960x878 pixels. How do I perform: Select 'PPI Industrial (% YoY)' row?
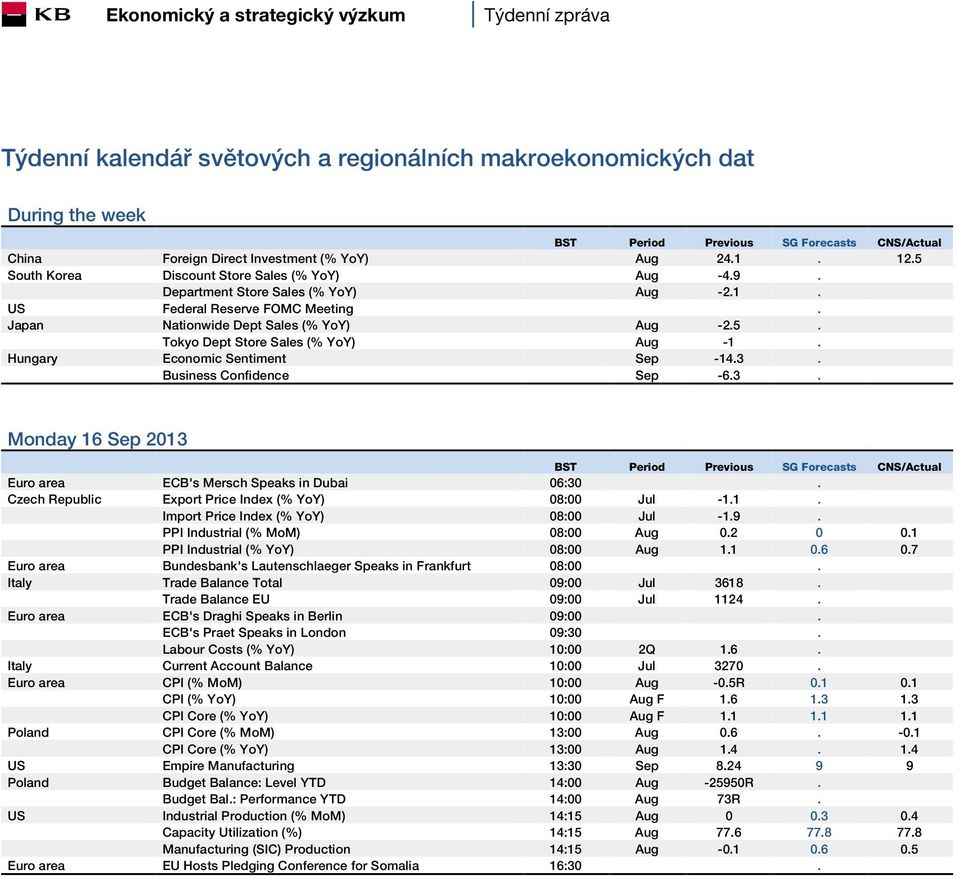tap(477, 549)
